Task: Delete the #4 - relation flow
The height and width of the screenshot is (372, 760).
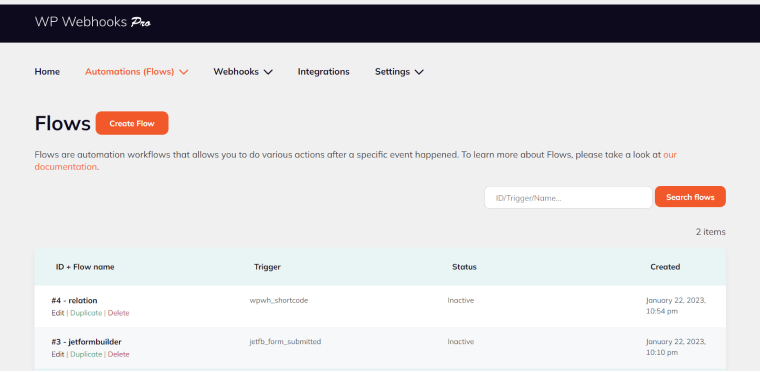Action: [x=119, y=313]
